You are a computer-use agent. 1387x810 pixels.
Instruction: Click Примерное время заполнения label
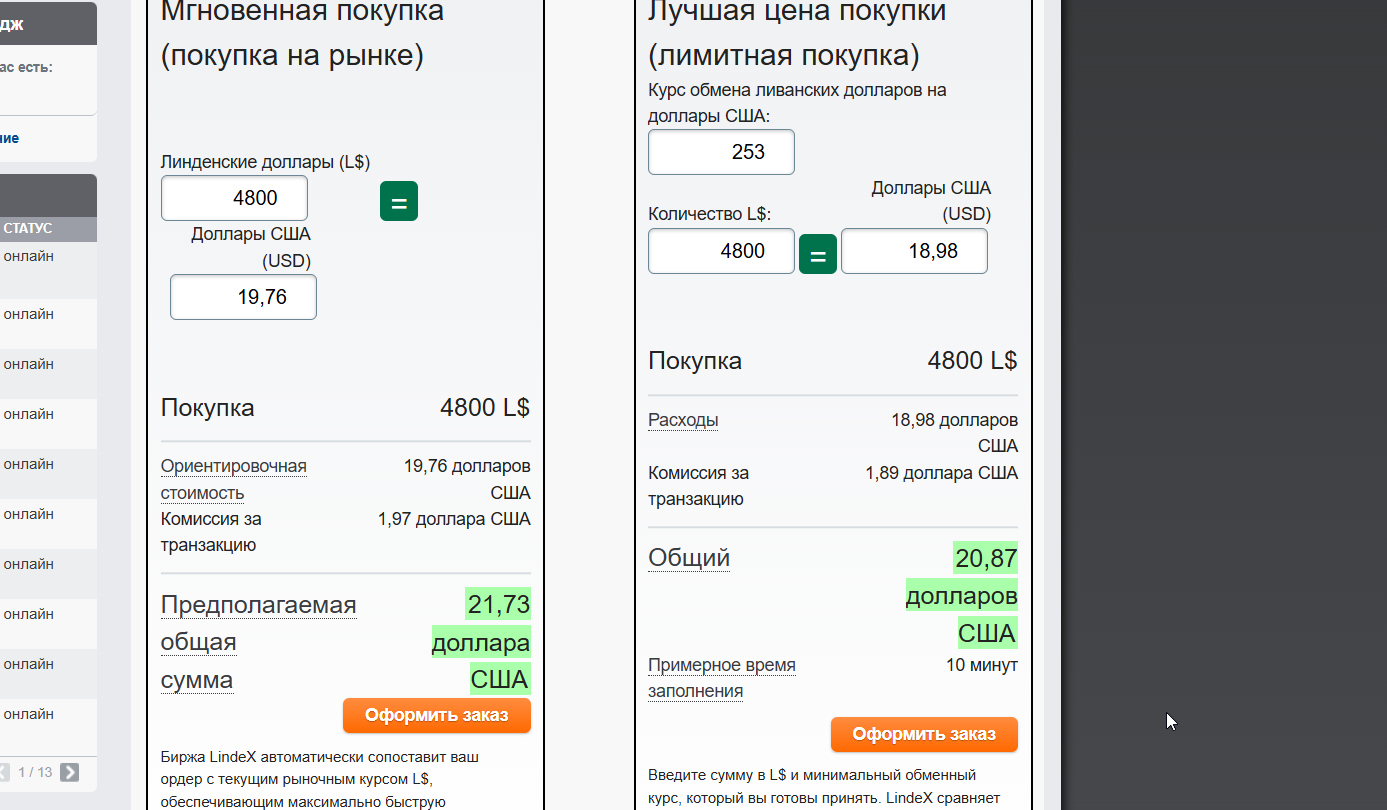(x=722, y=678)
